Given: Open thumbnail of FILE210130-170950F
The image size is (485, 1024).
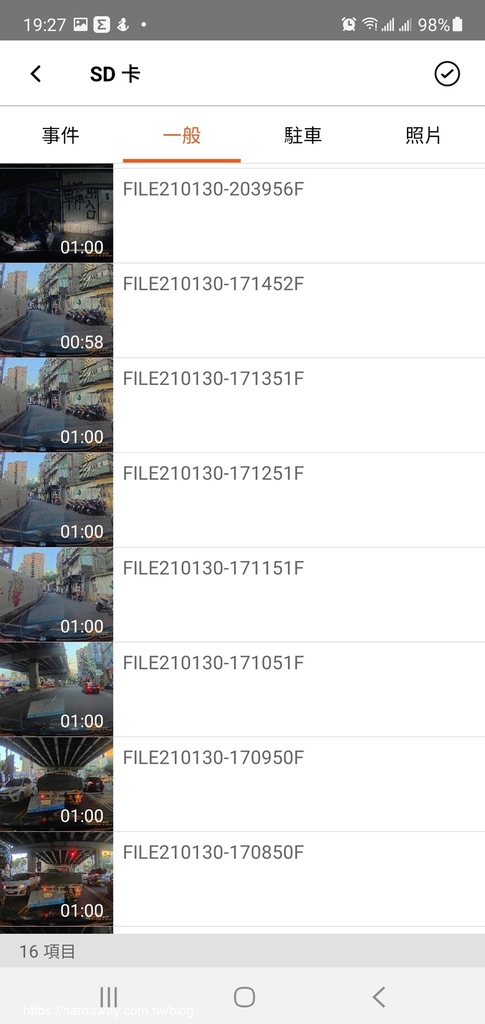Looking at the screenshot, I should click(x=56, y=784).
